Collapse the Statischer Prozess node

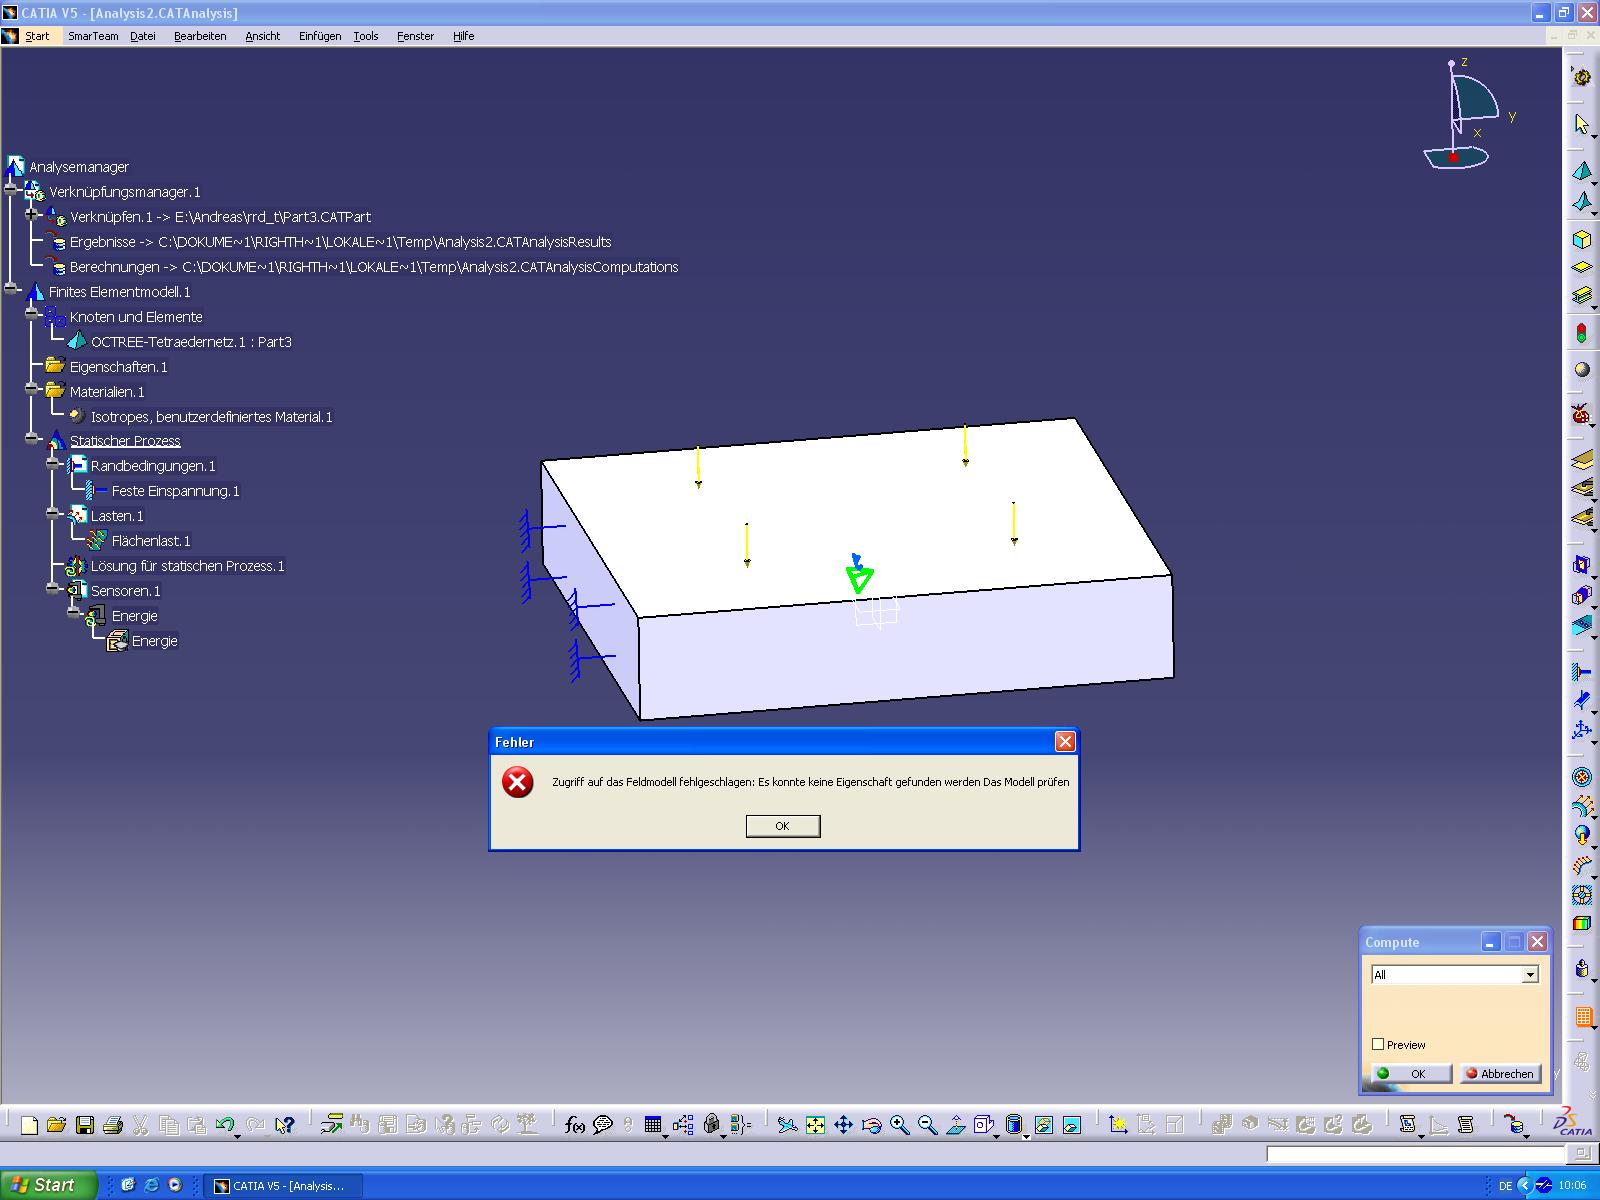click(x=32, y=437)
